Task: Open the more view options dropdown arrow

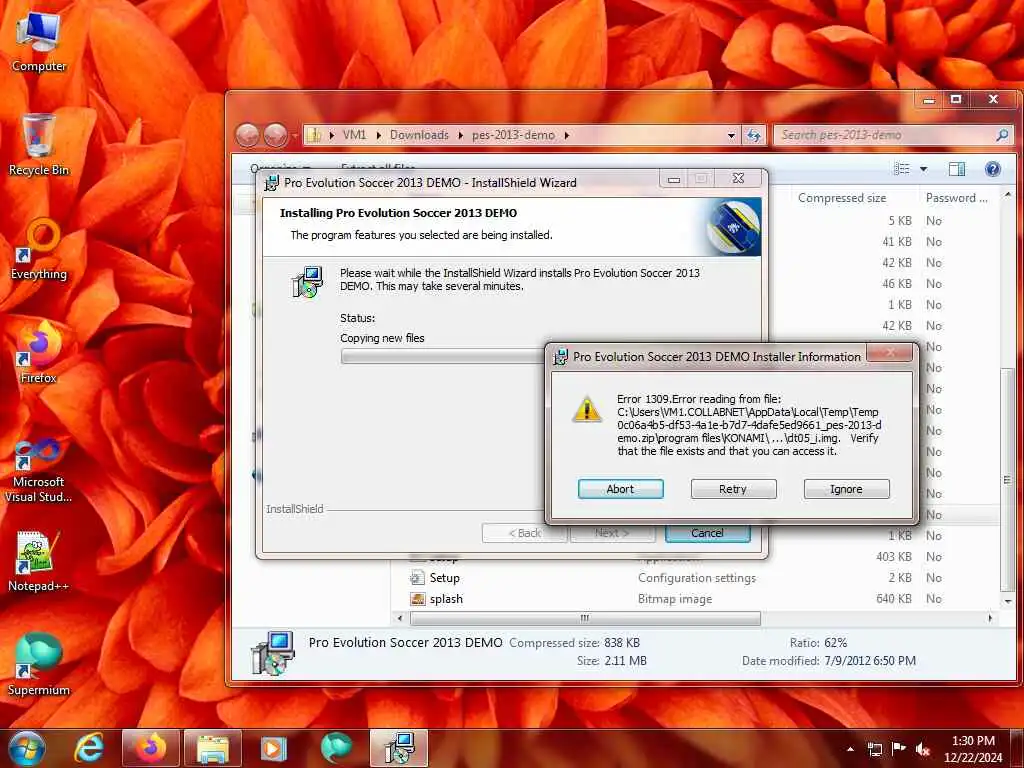Action: (x=923, y=169)
